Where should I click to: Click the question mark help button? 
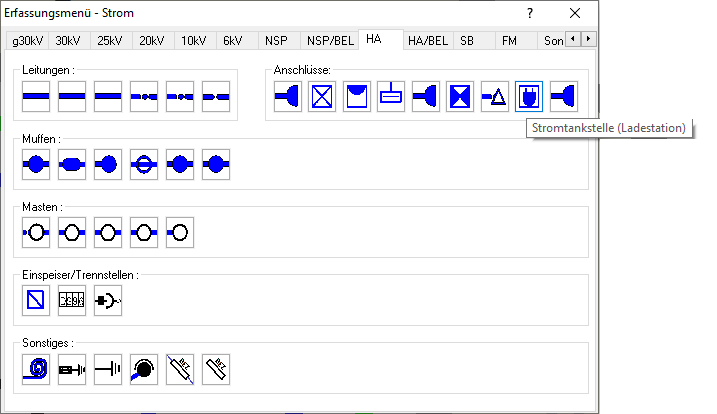[530, 13]
